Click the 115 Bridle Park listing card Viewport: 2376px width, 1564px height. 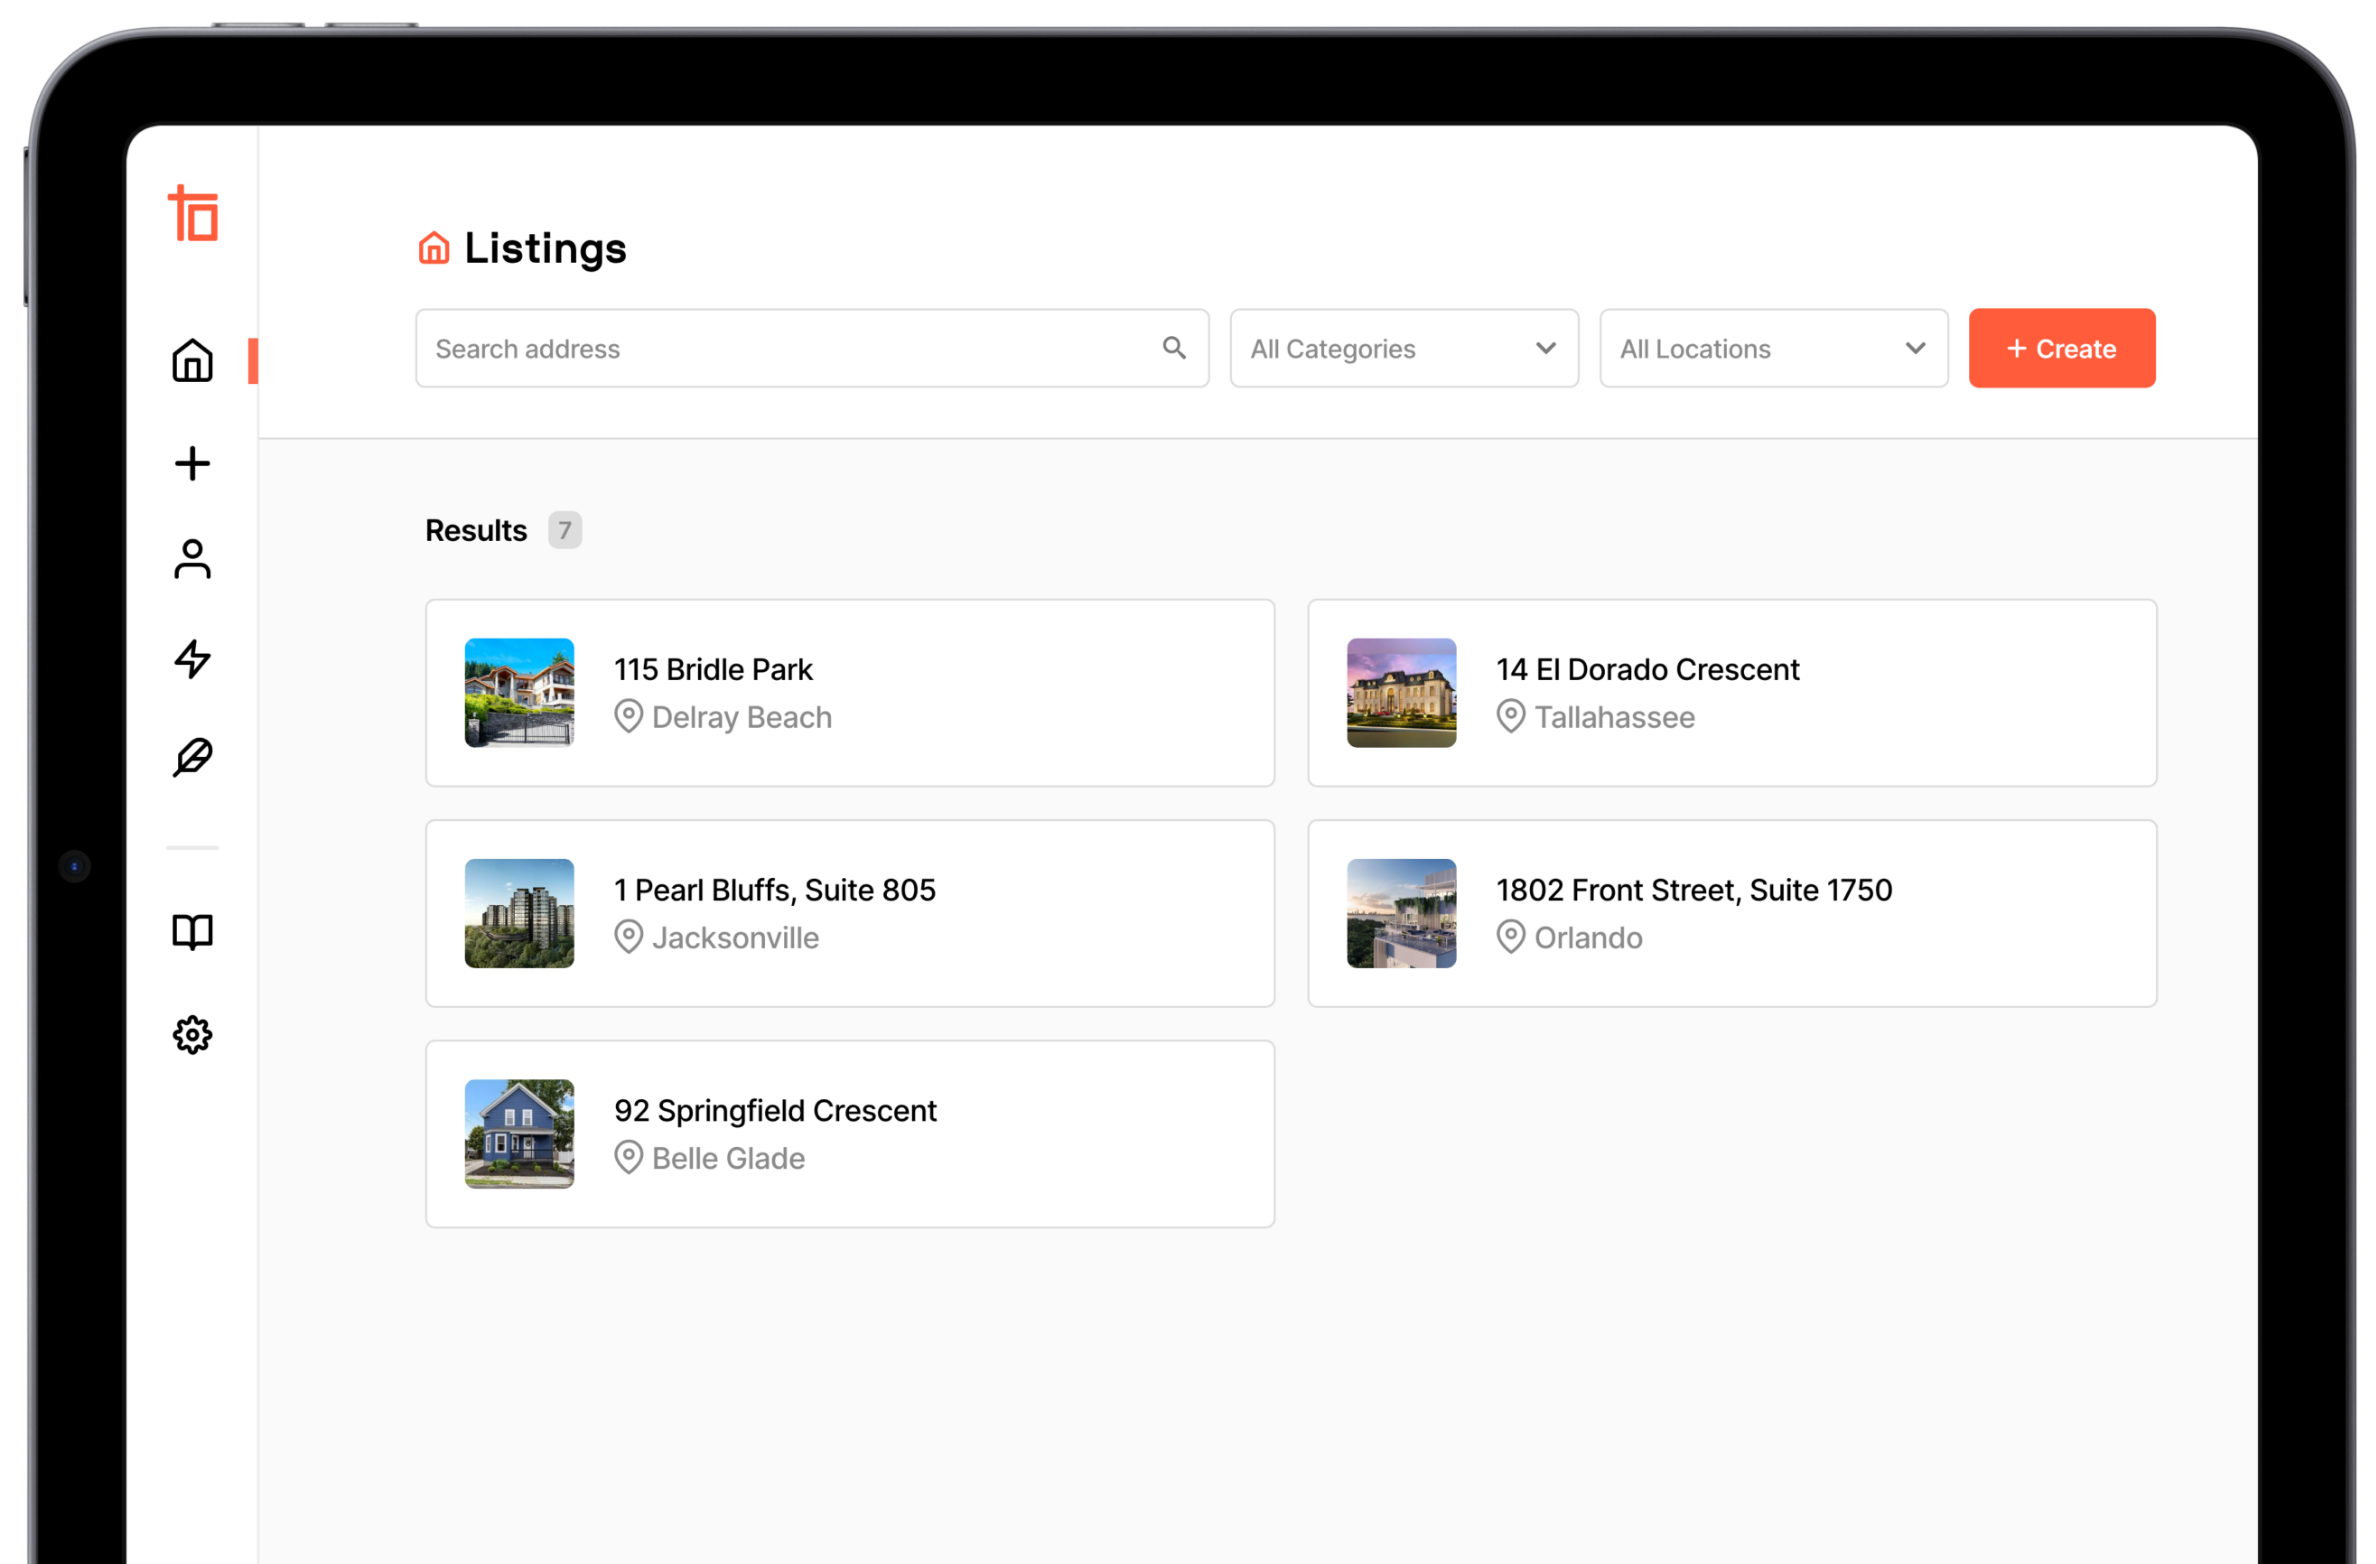tap(850, 691)
